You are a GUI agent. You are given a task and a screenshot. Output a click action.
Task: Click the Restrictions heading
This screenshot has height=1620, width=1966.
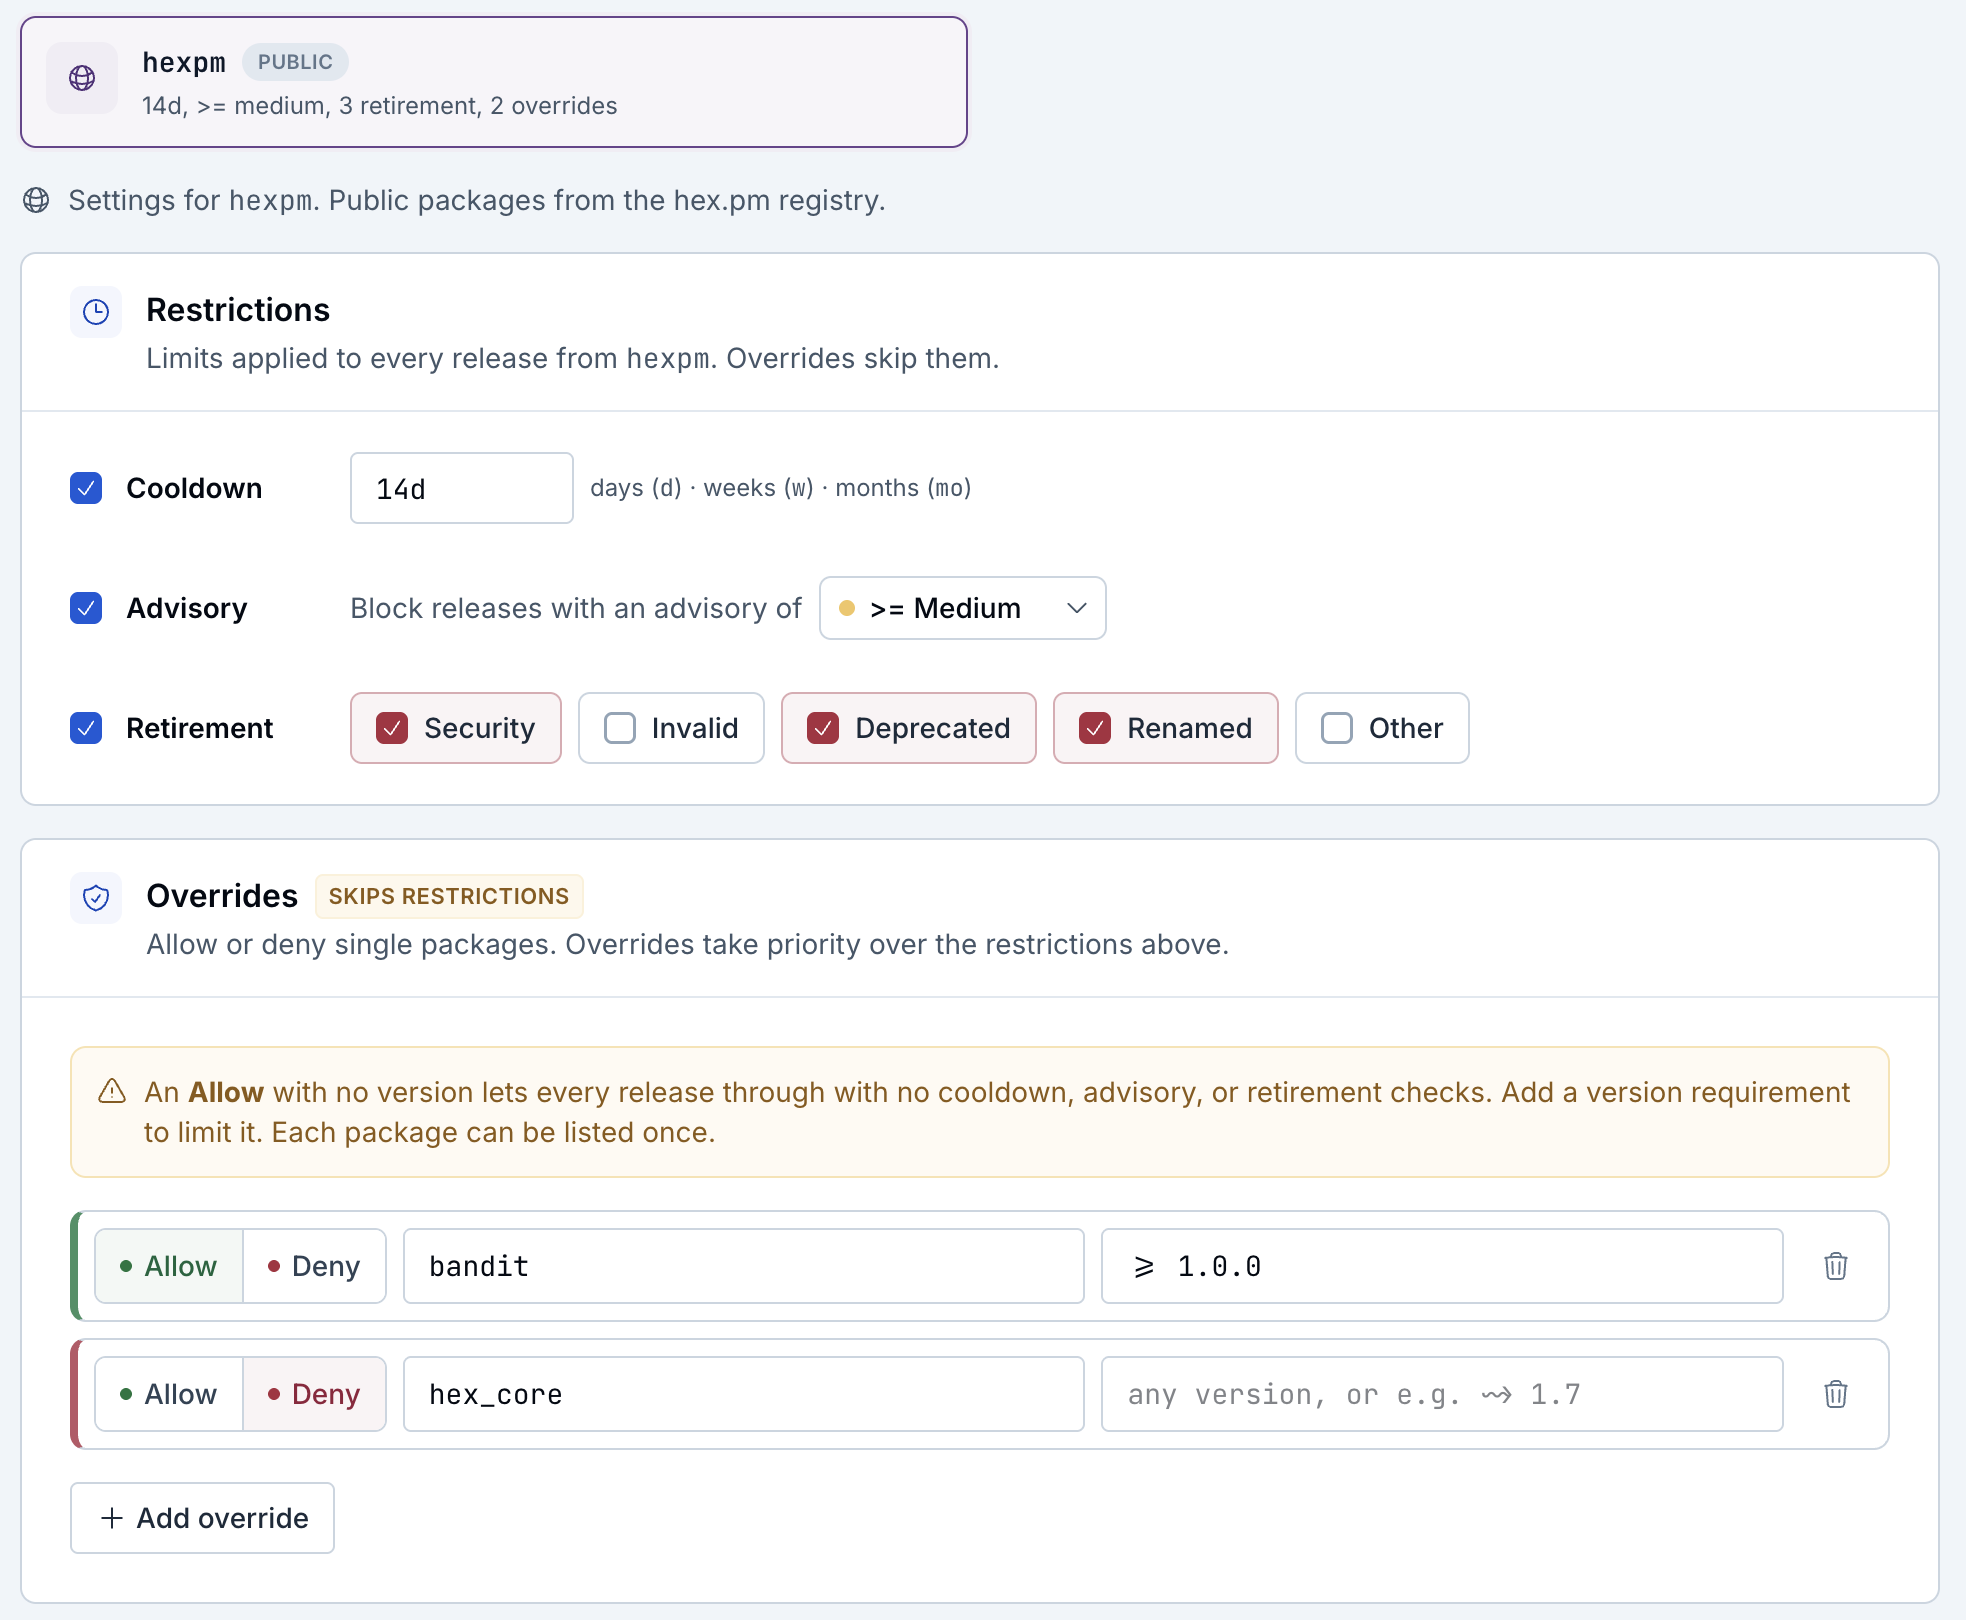point(238,310)
